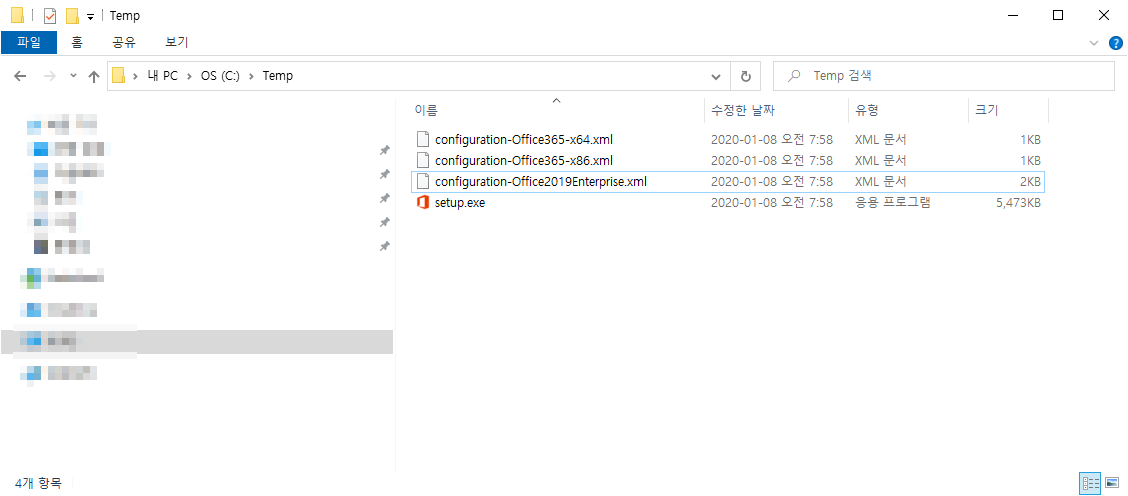Select Temp in address breadcrumb

pos(278,76)
